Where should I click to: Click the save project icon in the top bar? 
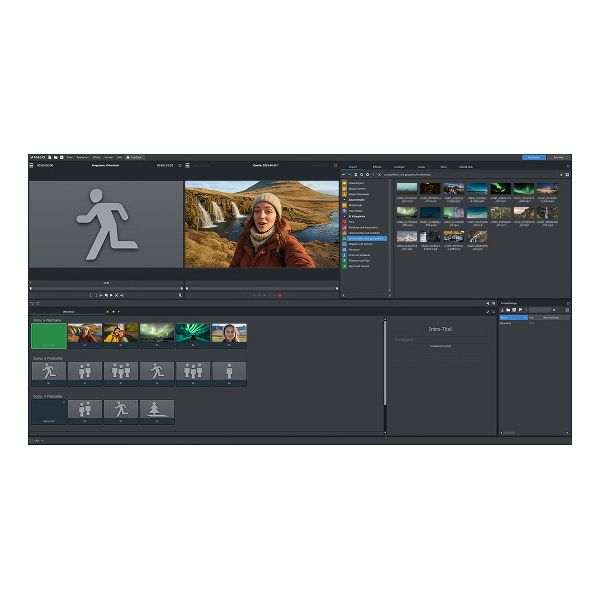pyautogui.click(x=61, y=157)
